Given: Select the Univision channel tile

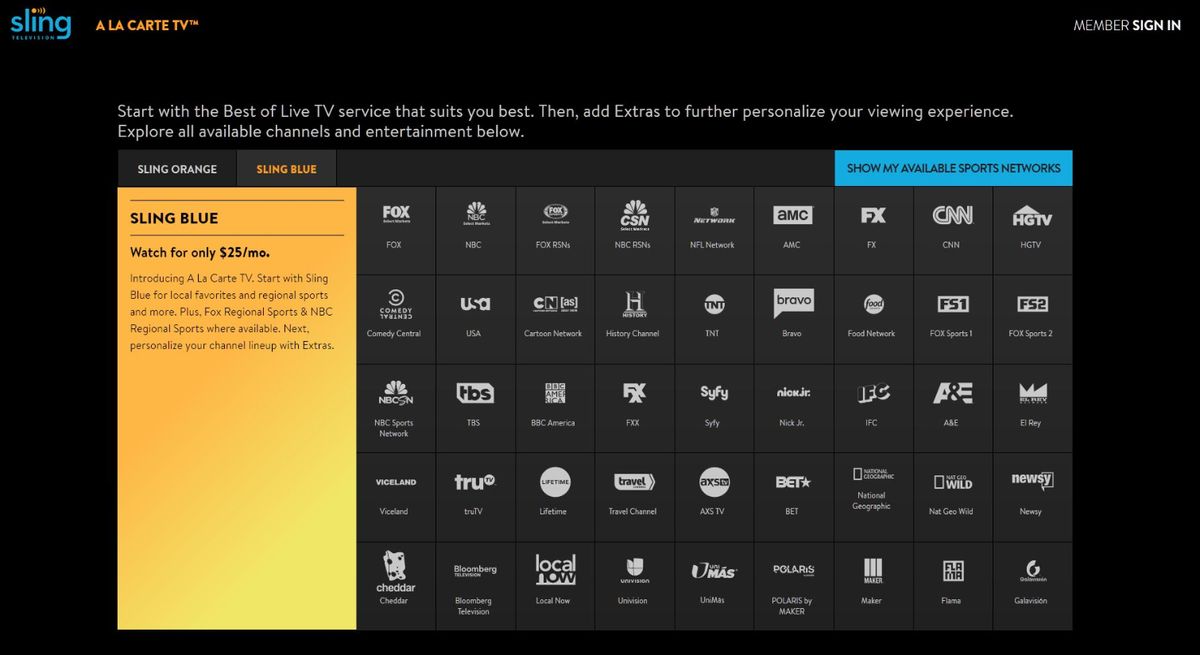Looking at the screenshot, I should (634, 586).
